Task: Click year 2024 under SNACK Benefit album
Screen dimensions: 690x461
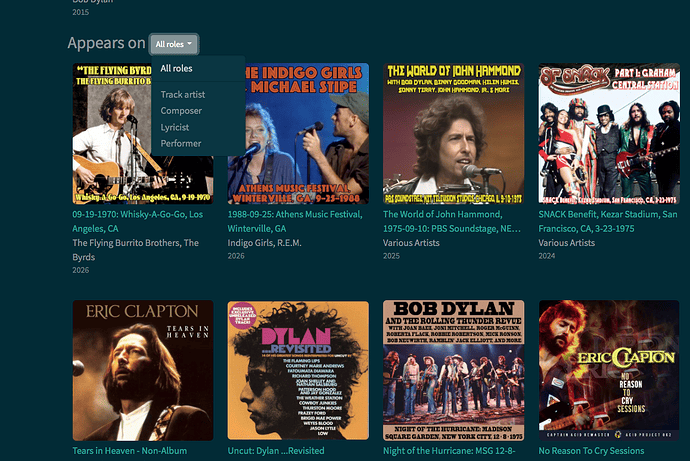Action: pos(547,256)
